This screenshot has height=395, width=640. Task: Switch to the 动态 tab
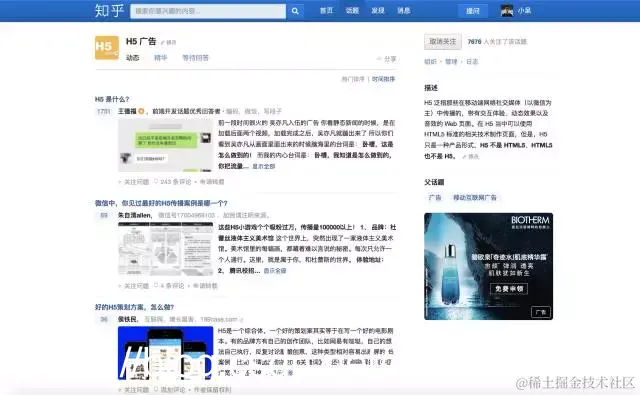coord(132,58)
